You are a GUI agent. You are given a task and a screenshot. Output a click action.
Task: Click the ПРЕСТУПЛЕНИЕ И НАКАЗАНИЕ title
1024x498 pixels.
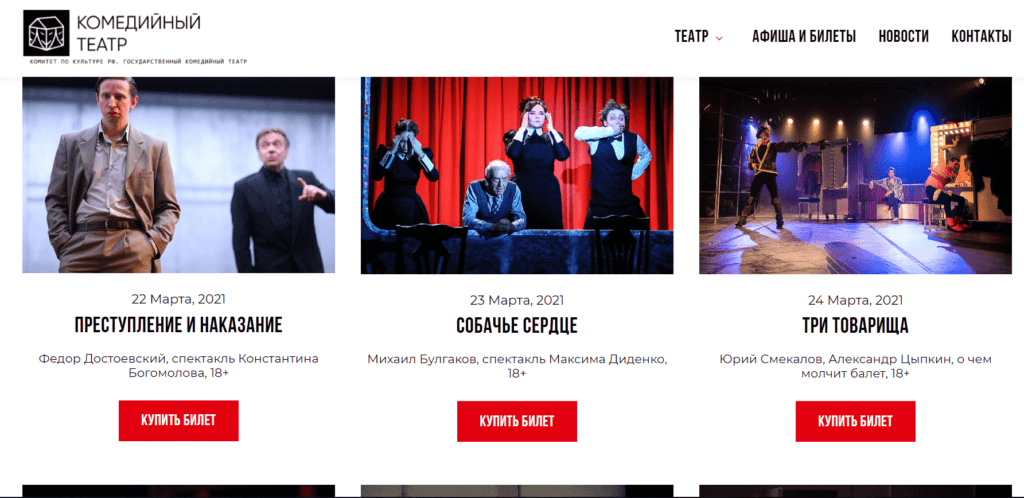click(178, 325)
